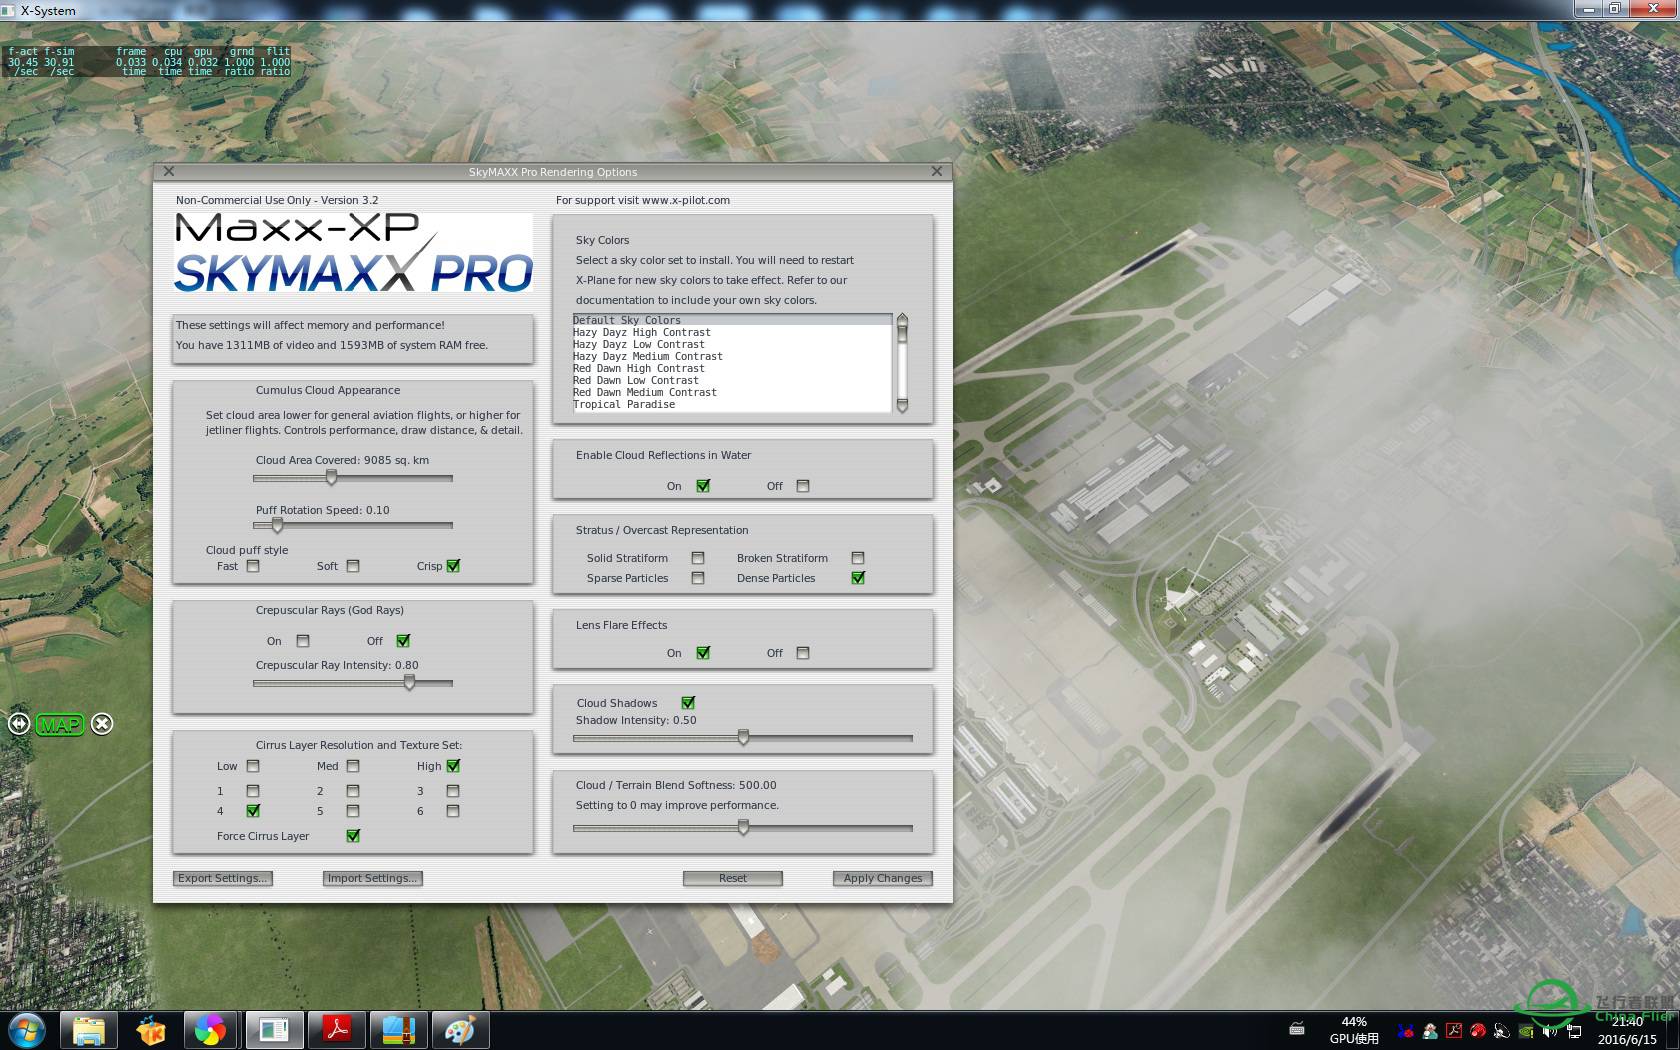The image size is (1680, 1050).
Task: Open Windows Explorer from the taskbar
Action: (89, 1030)
